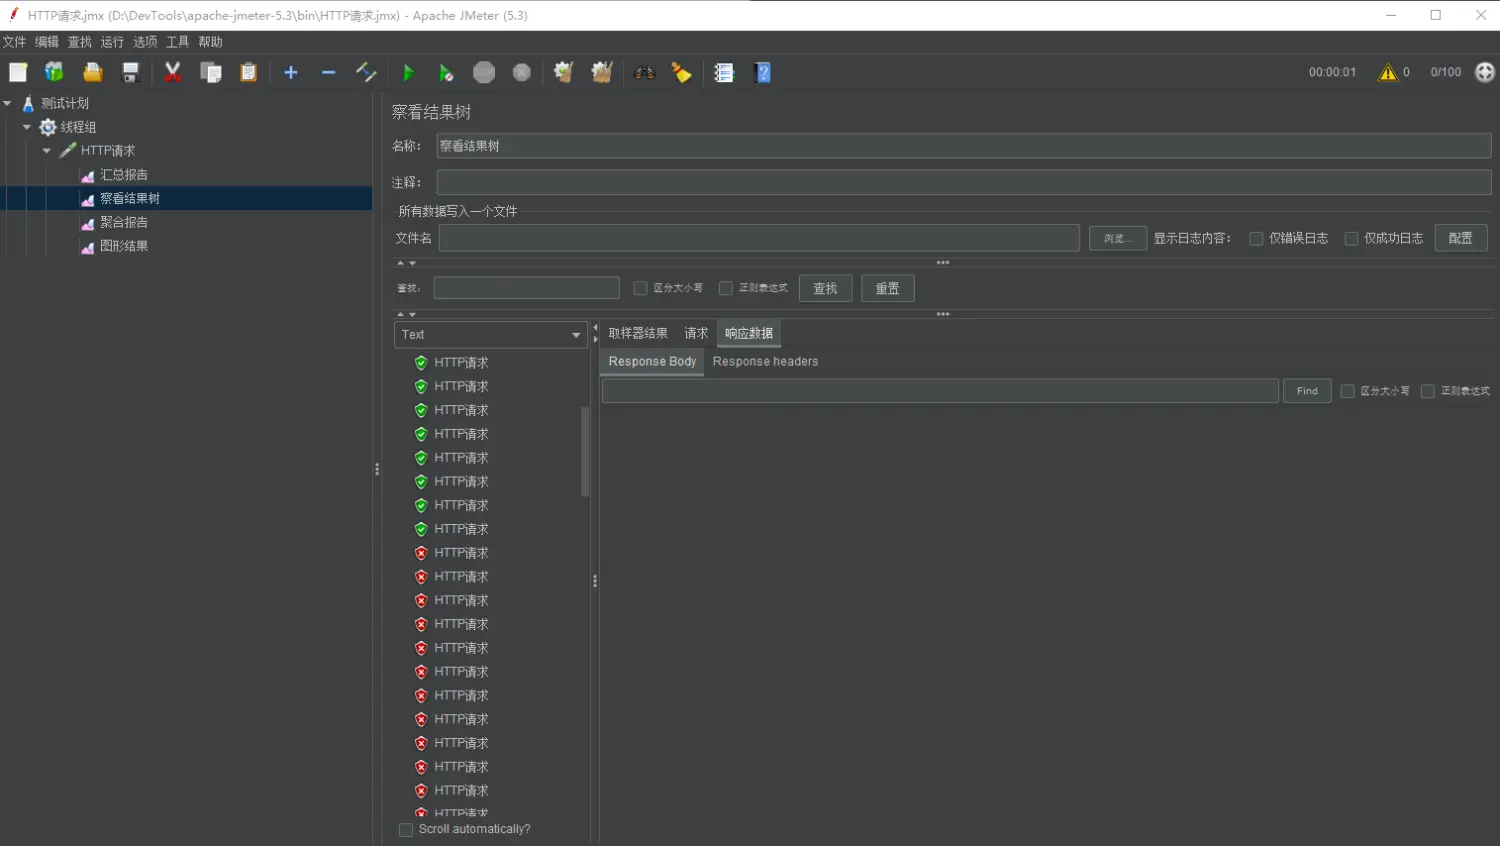Click the Clear all broom icon

(602, 73)
